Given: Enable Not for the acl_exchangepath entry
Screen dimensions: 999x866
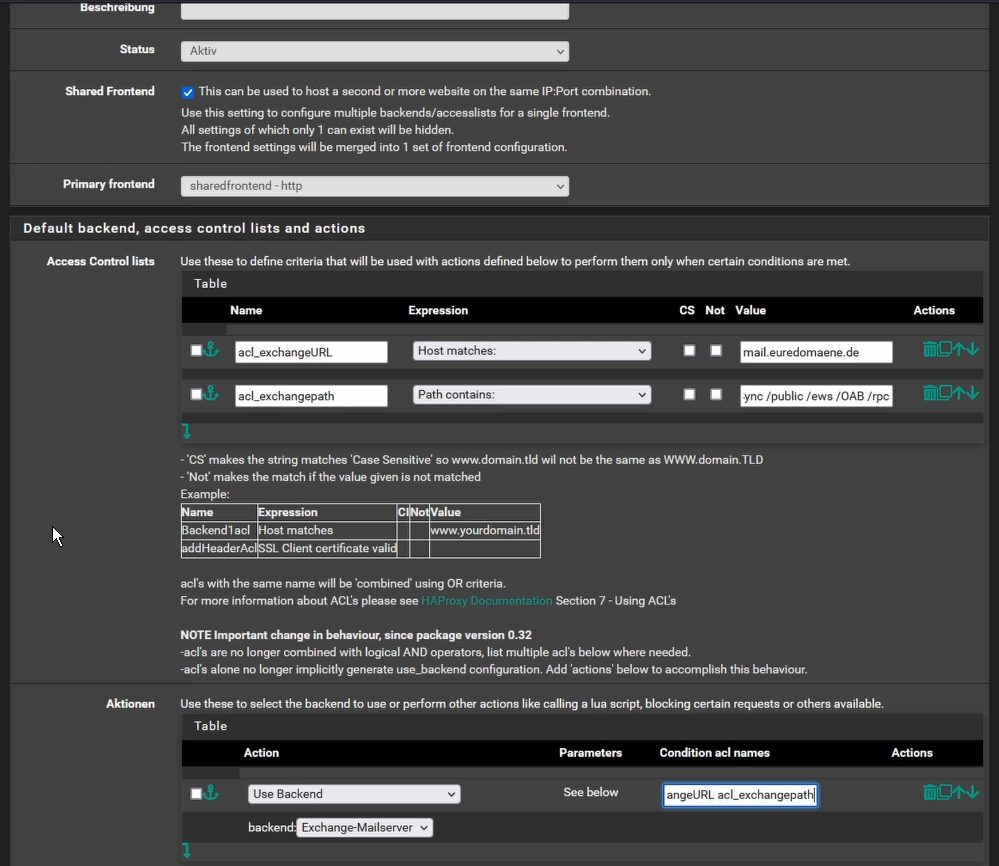Looking at the screenshot, I should click(x=716, y=394).
